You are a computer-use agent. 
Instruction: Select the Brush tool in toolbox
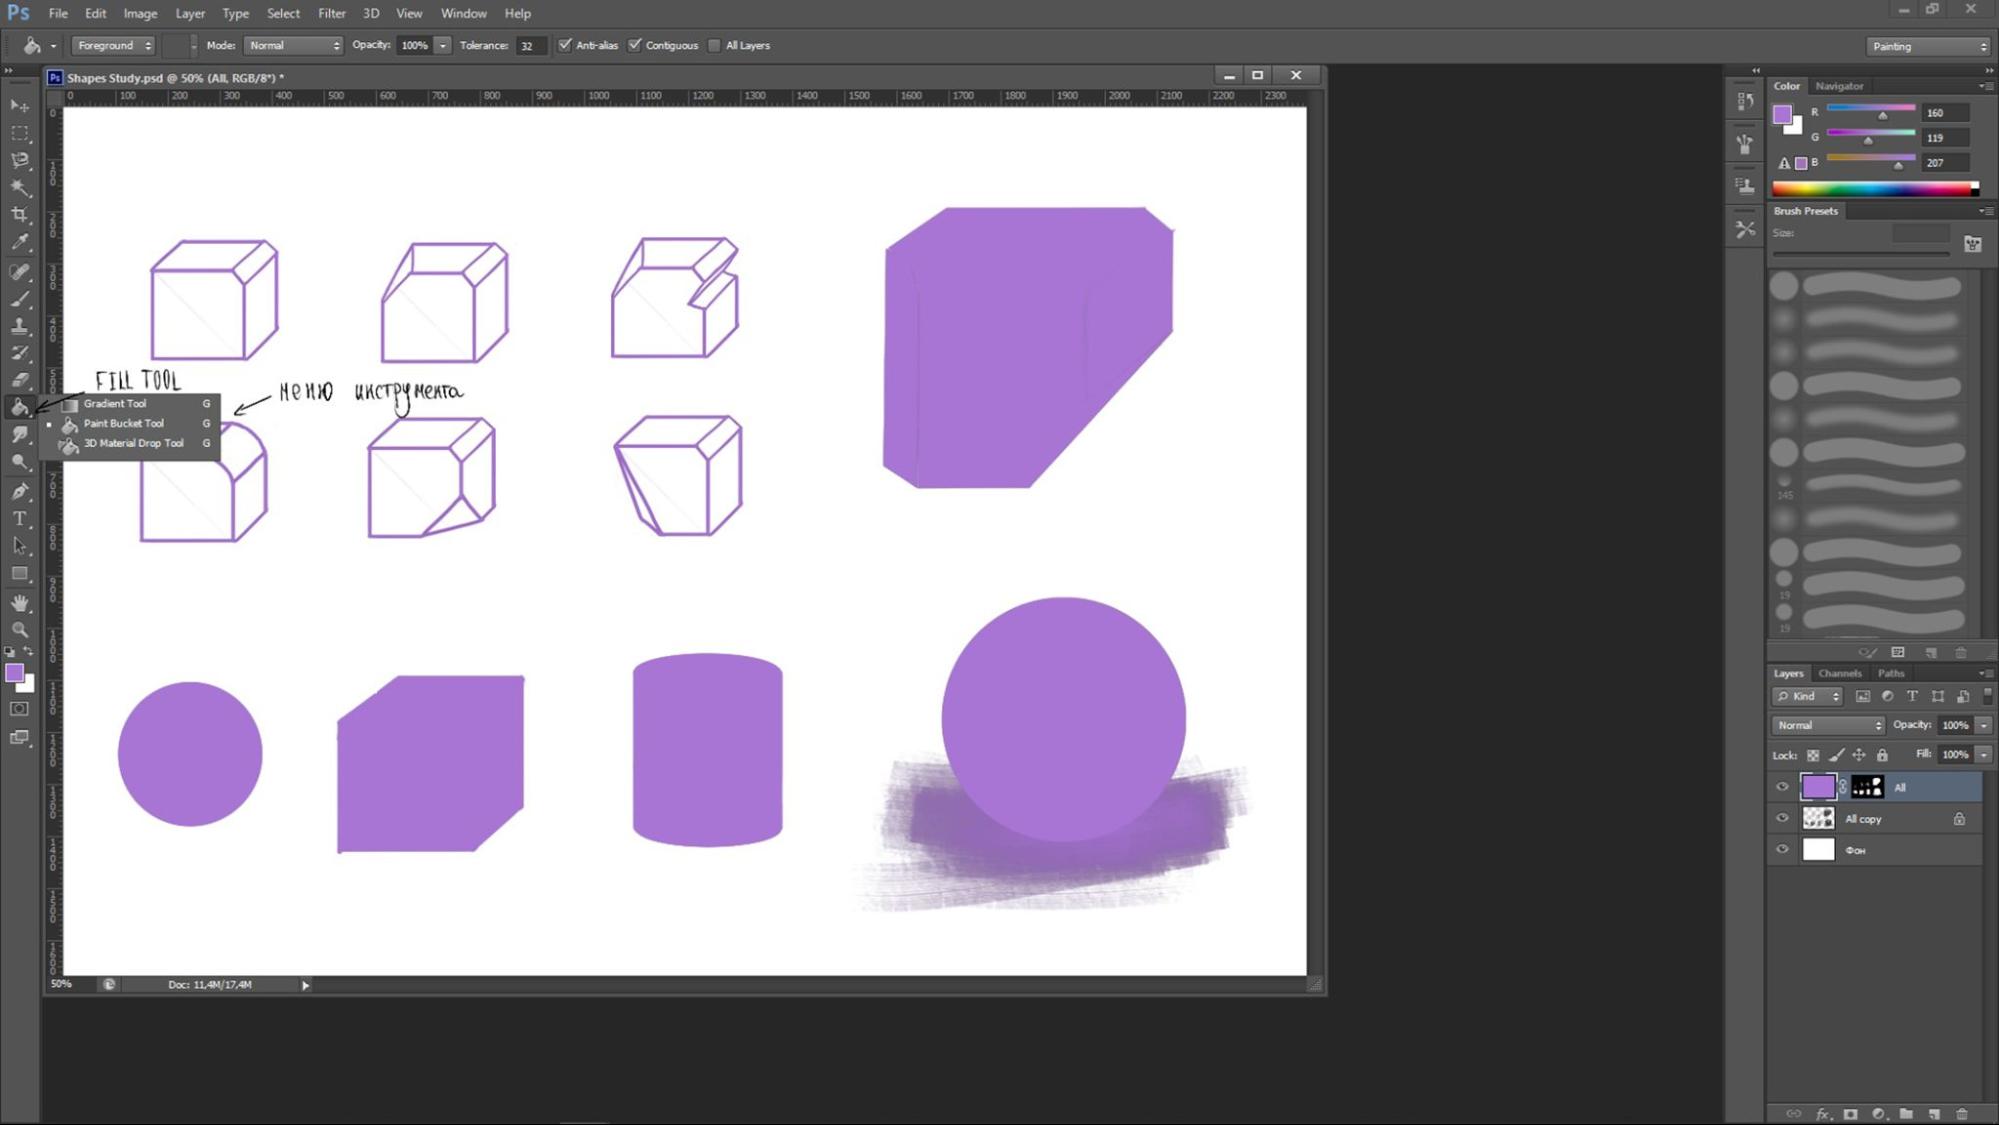pyautogui.click(x=20, y=299)
